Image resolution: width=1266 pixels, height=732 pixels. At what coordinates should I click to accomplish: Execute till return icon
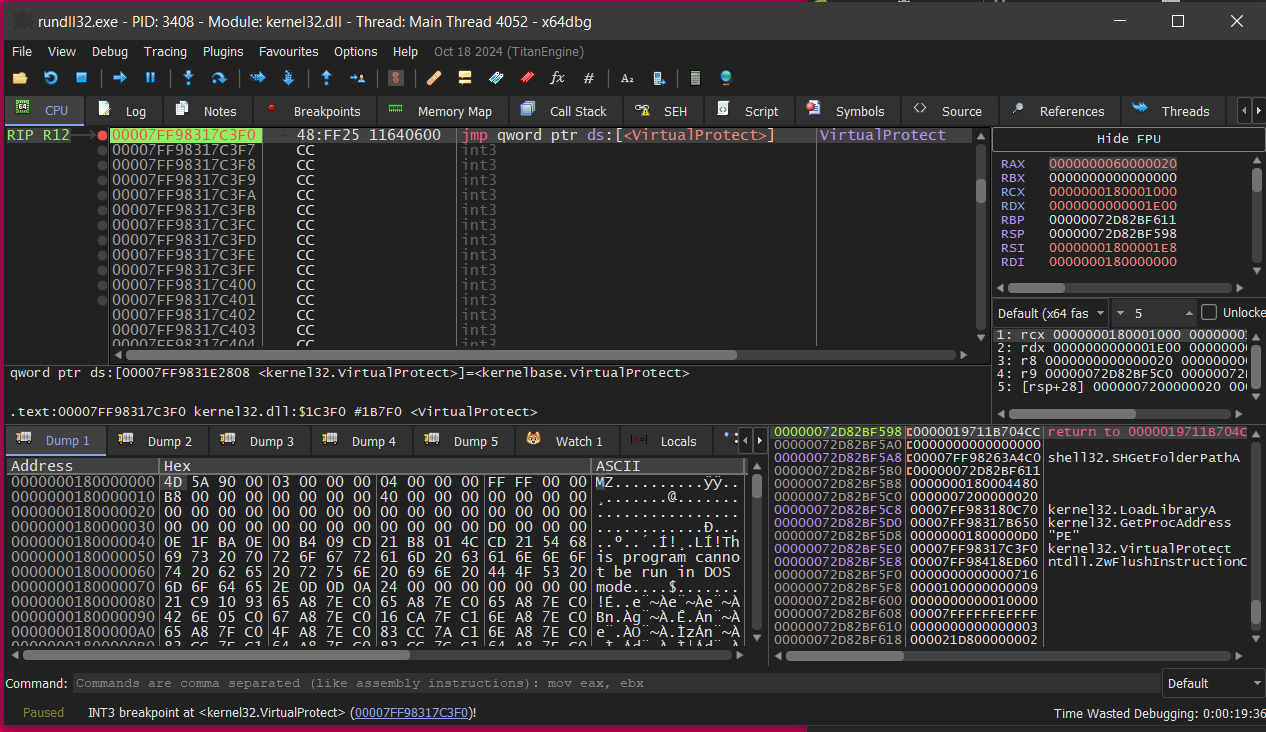326,78
